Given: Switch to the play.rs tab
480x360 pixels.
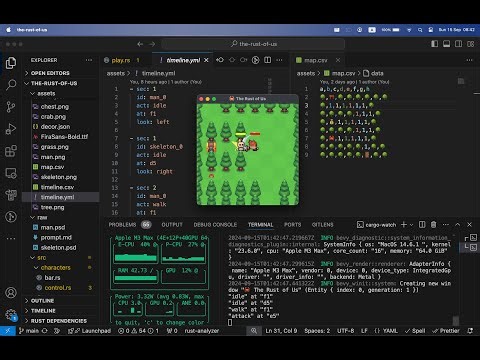Looking at the screenshot, I should (122, 60).
